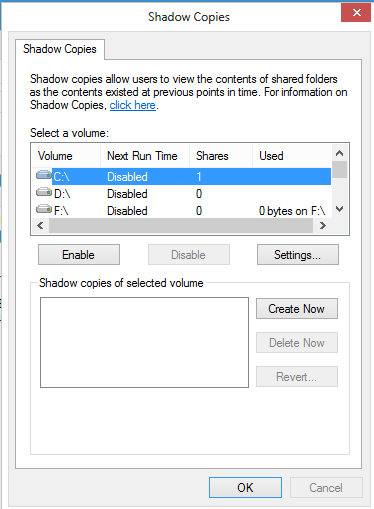Select the C:\ drive icon
374x509 pixels.
(44, 175)
